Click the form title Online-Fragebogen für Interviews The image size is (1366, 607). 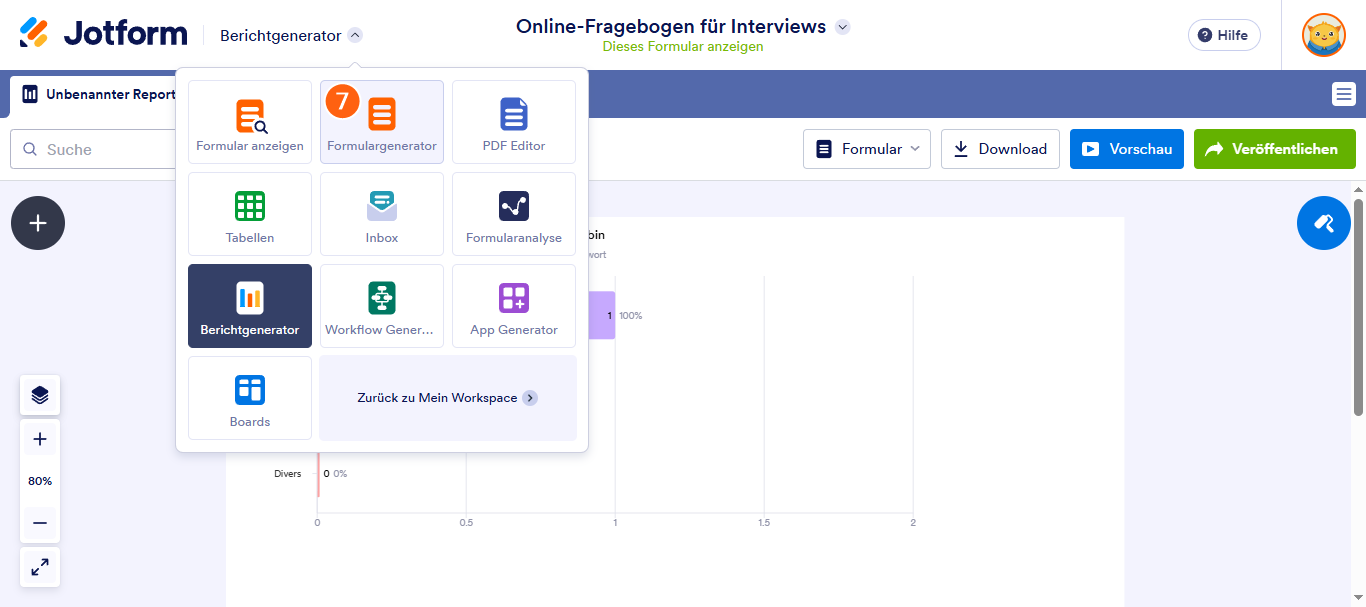point(671,26)
